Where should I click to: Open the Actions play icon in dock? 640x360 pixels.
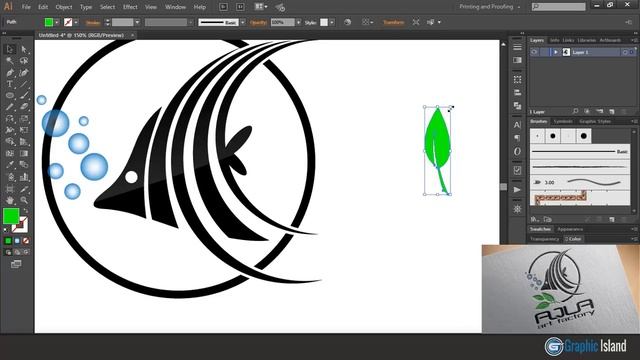pos(517,190)
